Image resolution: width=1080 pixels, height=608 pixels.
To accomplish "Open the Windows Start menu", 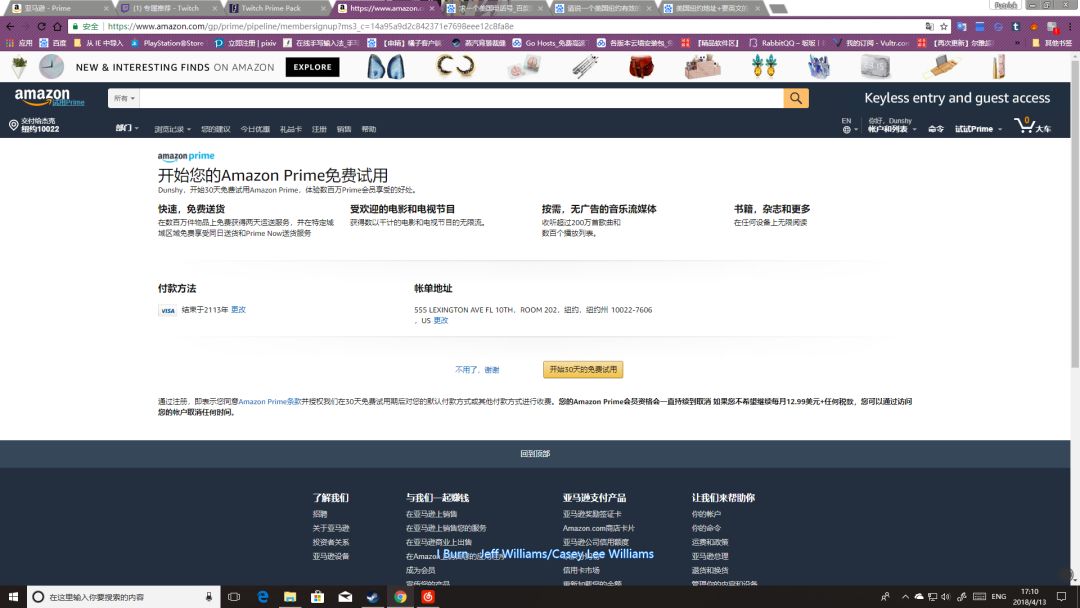I will tap(13, 596).
